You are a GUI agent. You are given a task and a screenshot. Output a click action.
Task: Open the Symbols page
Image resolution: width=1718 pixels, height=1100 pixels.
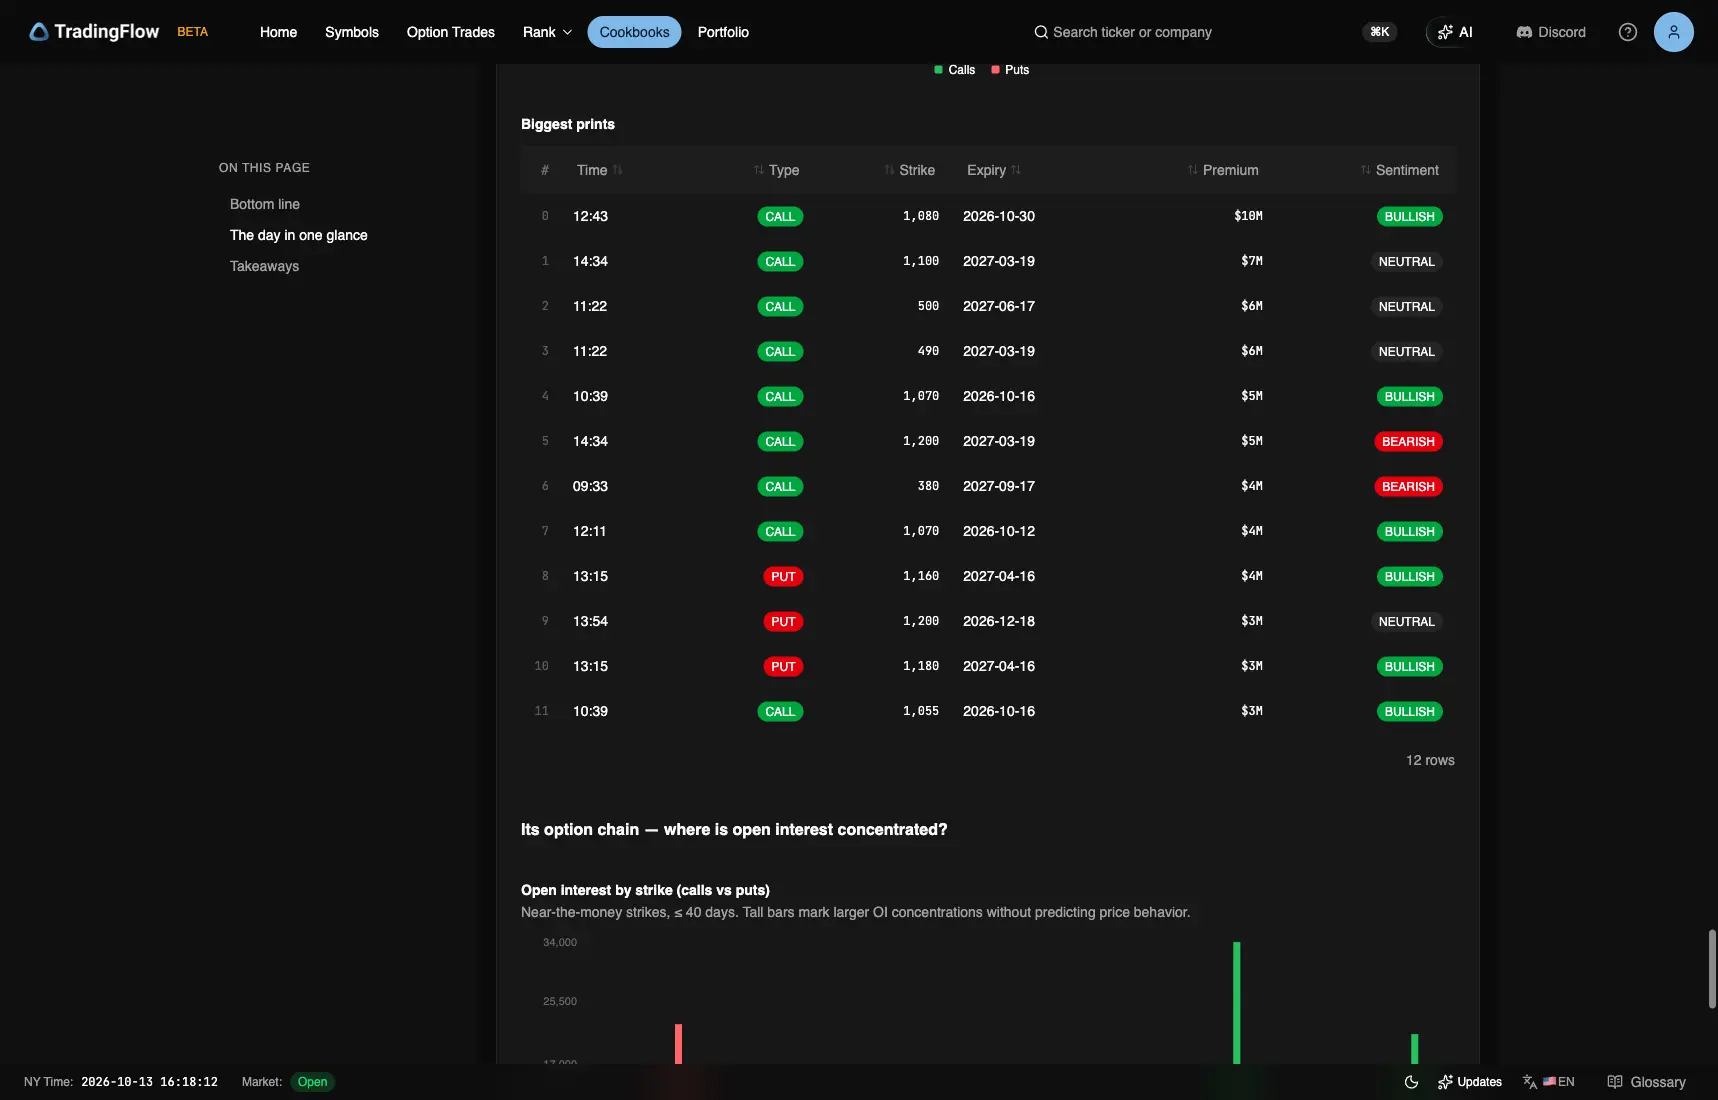(352, 32)
